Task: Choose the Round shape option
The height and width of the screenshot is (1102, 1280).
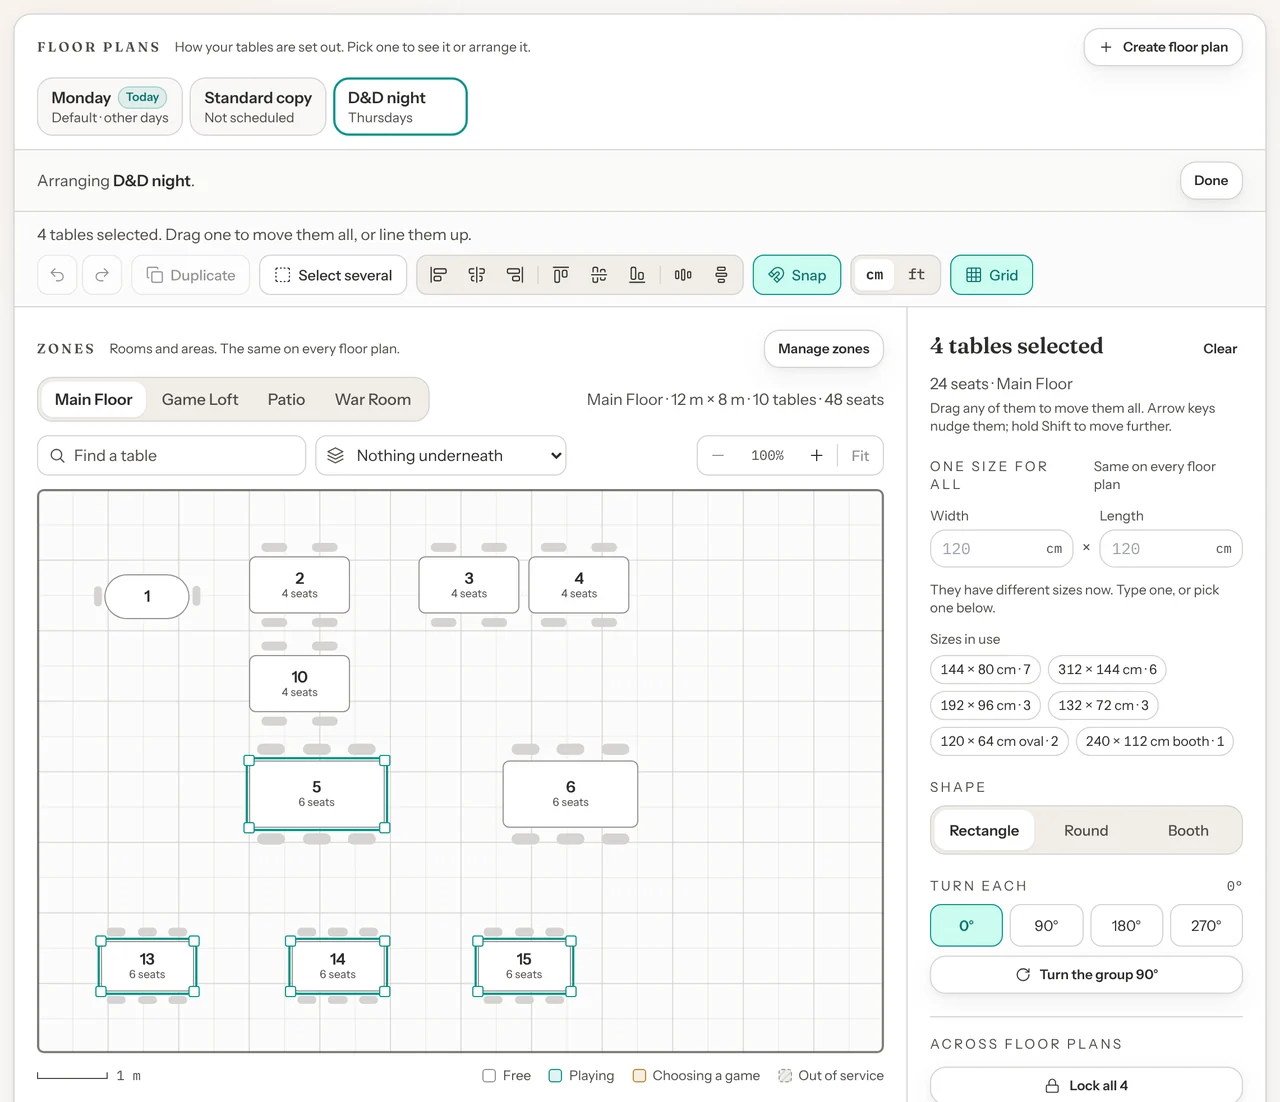Action: click(1086, 831)
